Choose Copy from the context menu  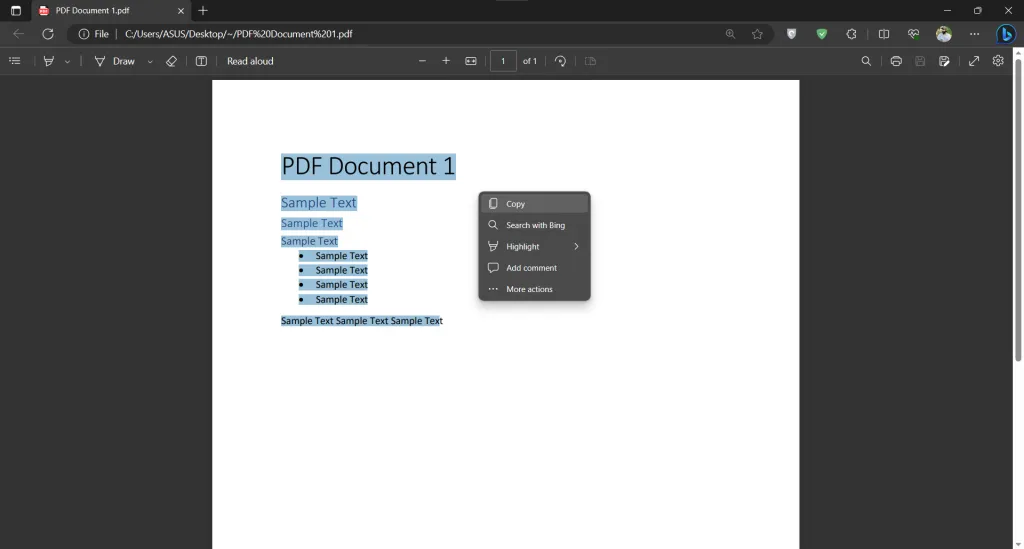coord(534,204)
